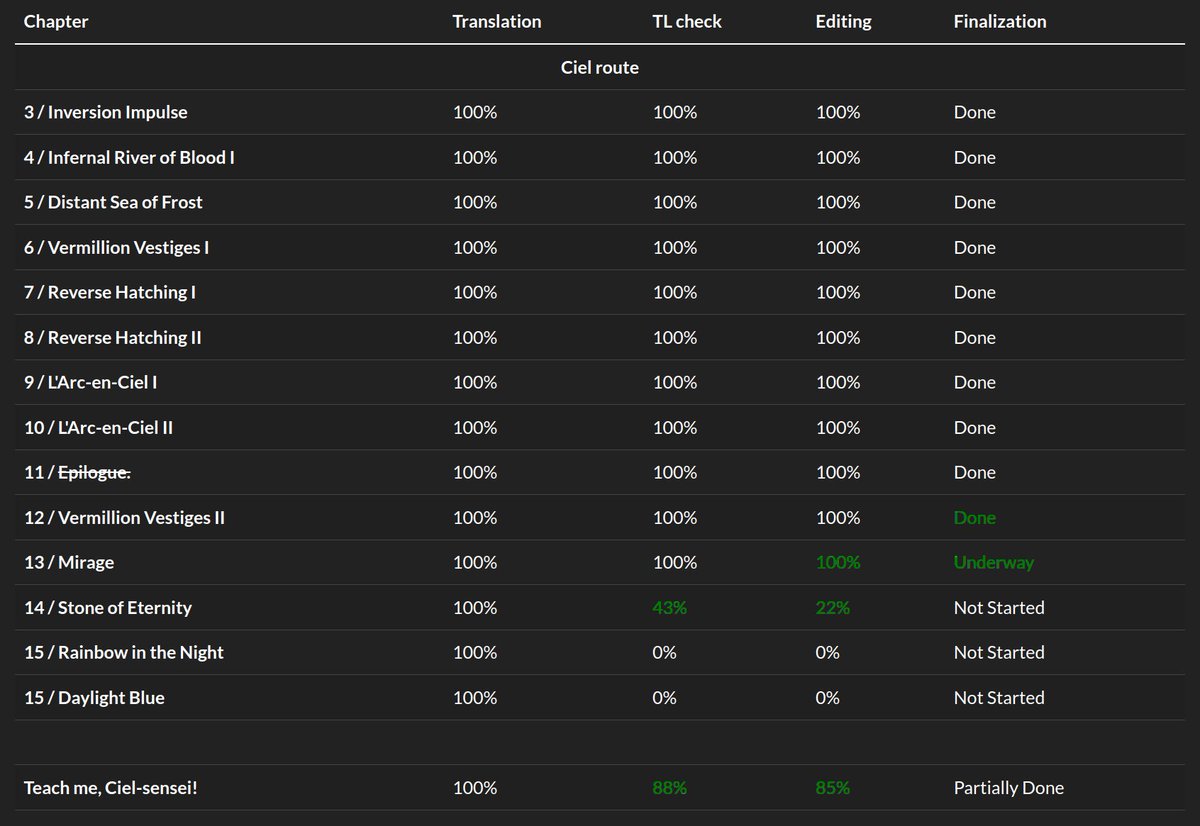The height and width of the screenshot is (826, 1200).
Task: Select the 10 / L'Arc-en-Ciel II cell
Action: (99, 427)
